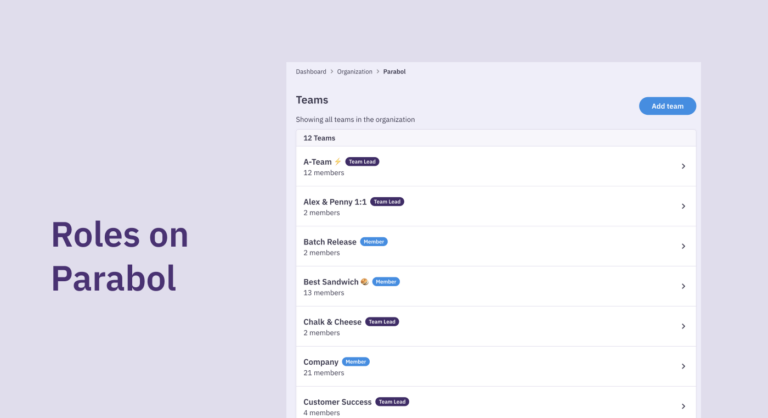This screenshot has height=418, width=768.
Task: Click the Best Sandwich row chevron
Action: (x=683, y=286)
